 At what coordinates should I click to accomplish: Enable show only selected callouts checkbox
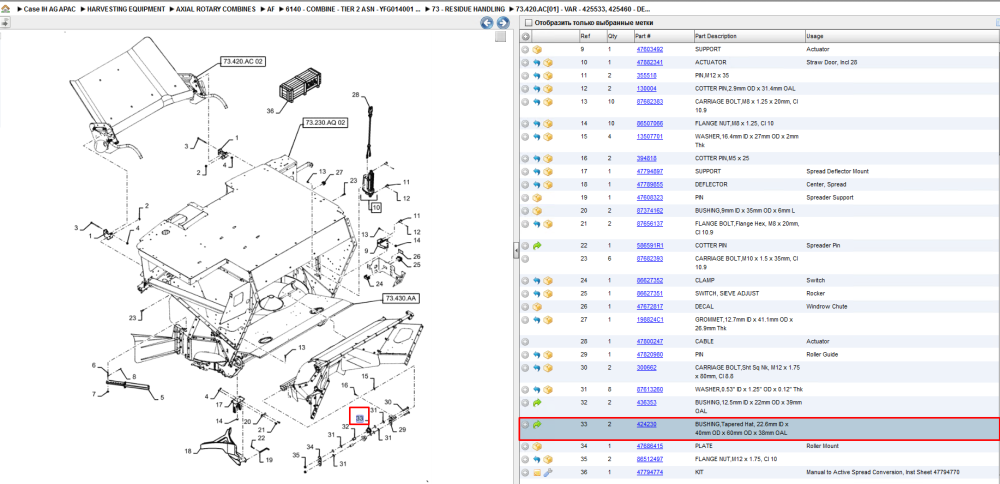tap(528, 22)
